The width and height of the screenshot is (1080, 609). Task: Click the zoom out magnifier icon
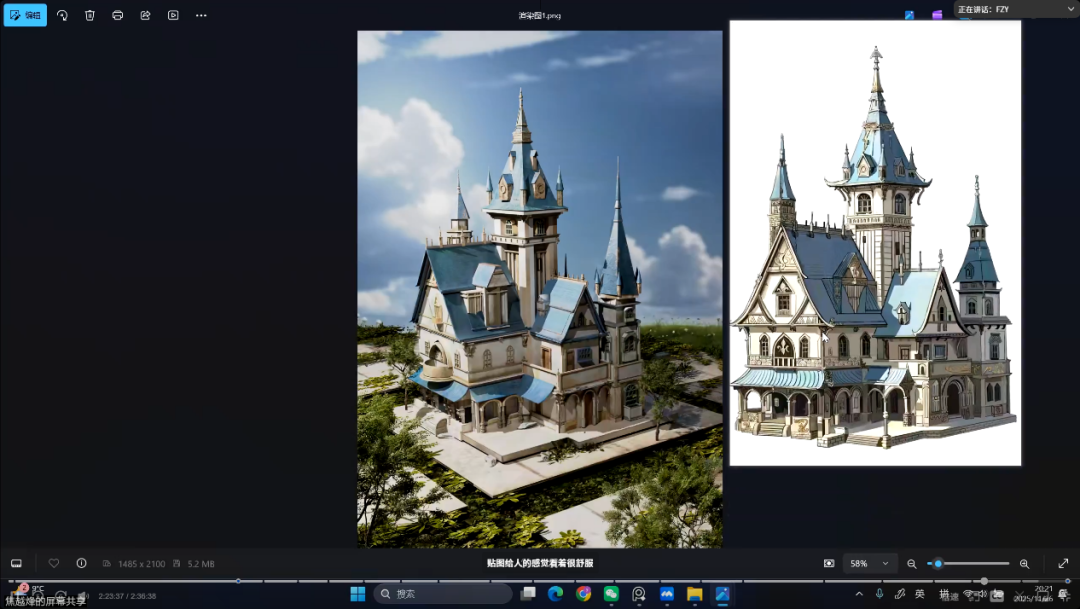[912, 563]
